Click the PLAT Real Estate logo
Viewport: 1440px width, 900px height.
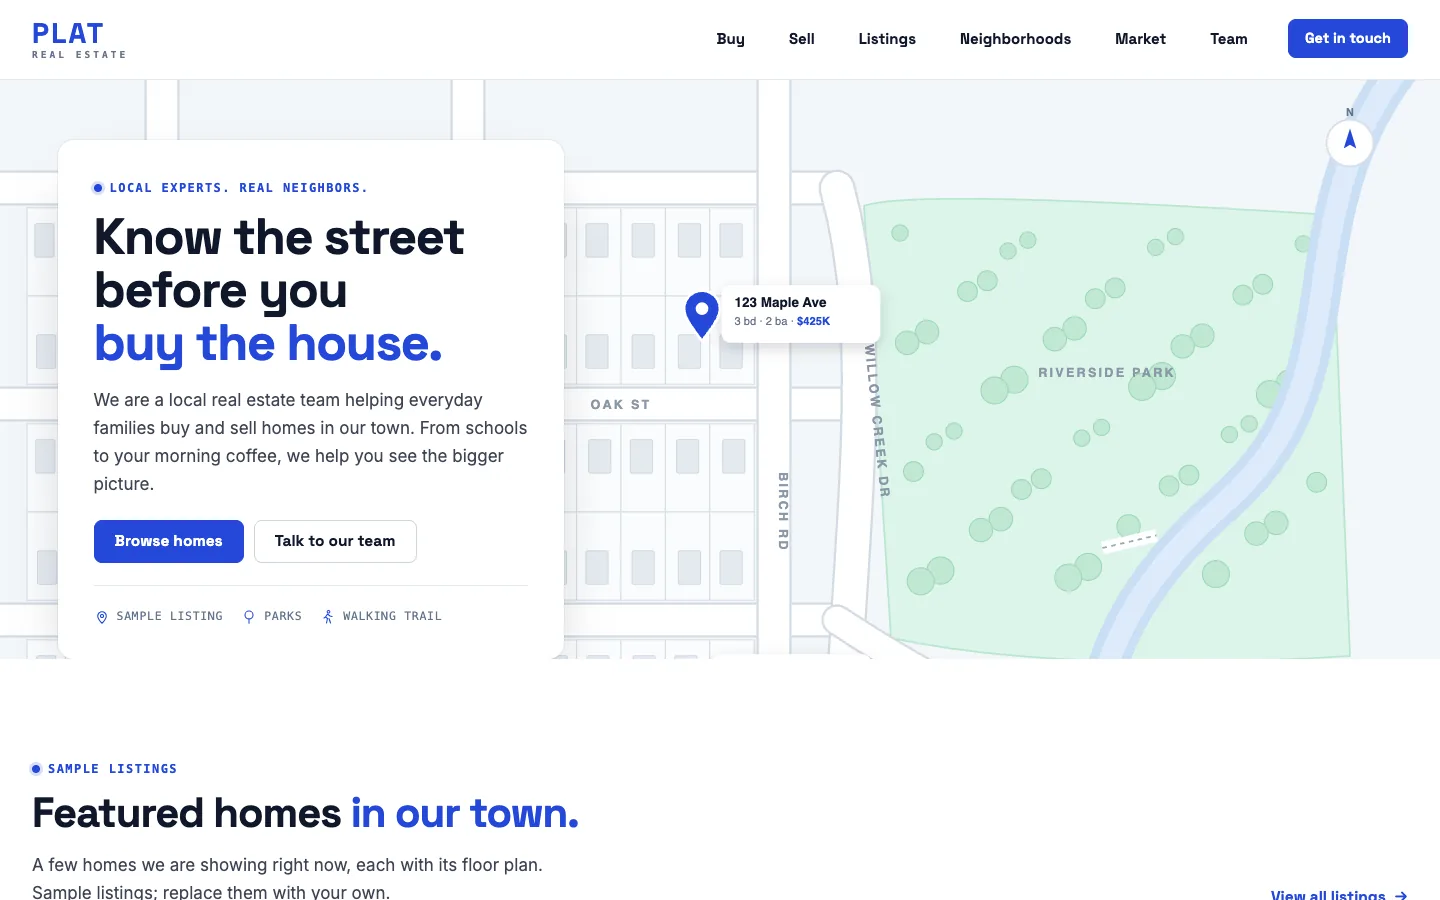pyautogui.click(x=79, y=40)
